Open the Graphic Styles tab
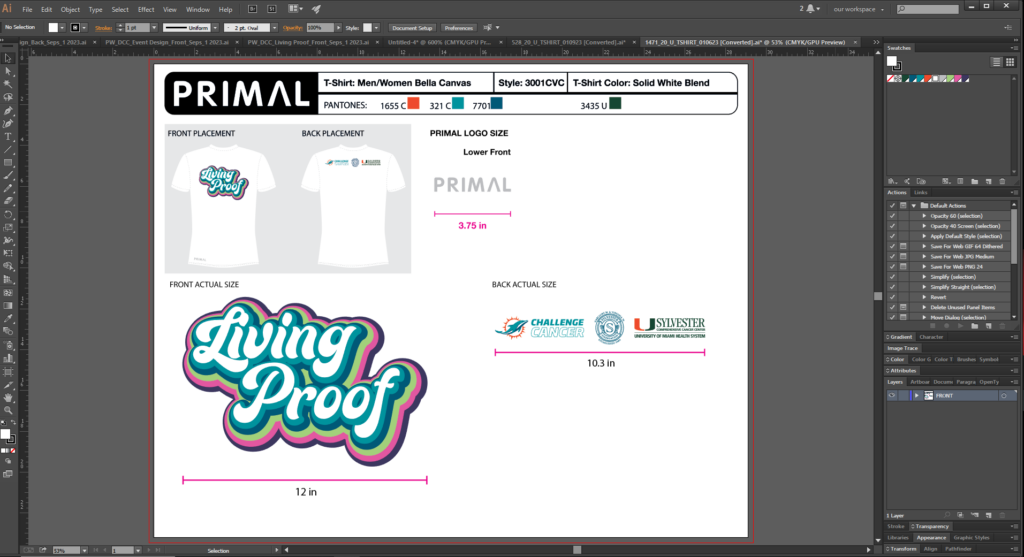Viewport: 1024px width, 557px height. pos(971,537)
